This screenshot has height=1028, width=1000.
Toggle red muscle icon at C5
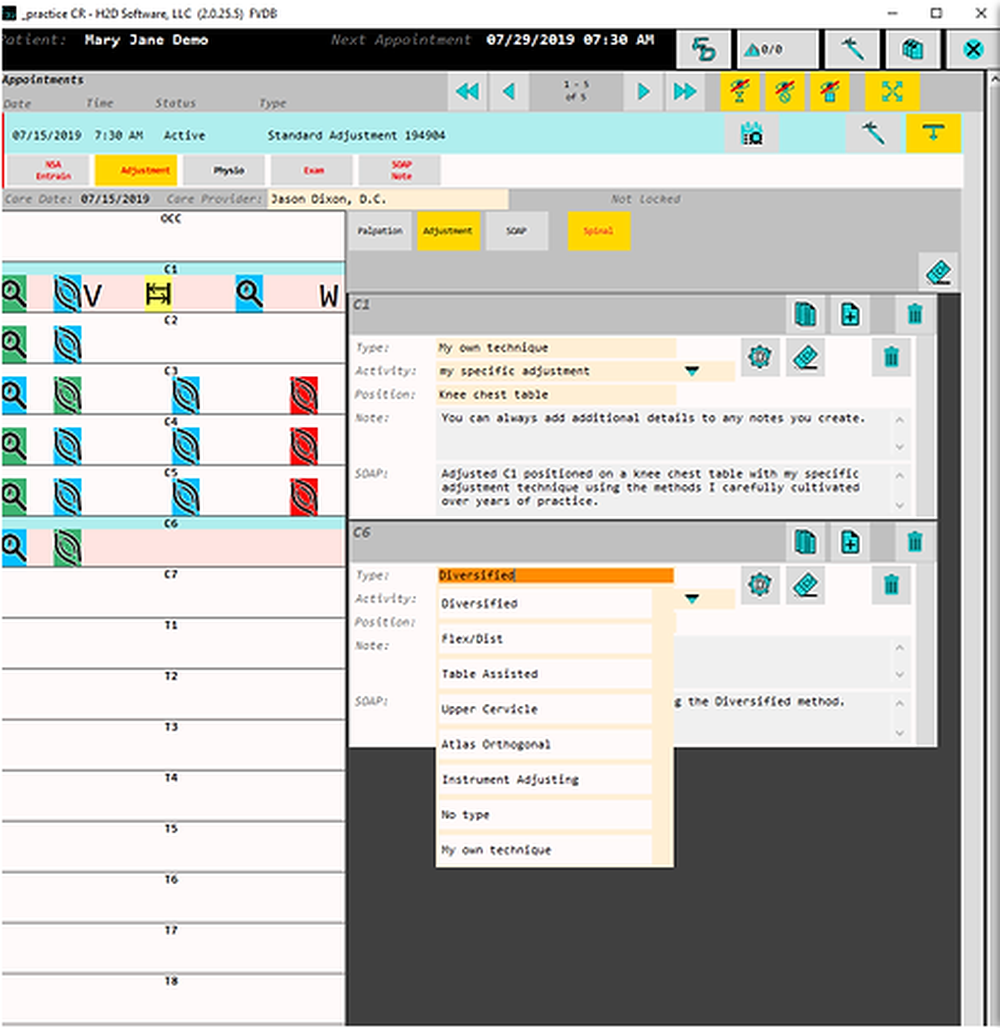tap(304, 497)
